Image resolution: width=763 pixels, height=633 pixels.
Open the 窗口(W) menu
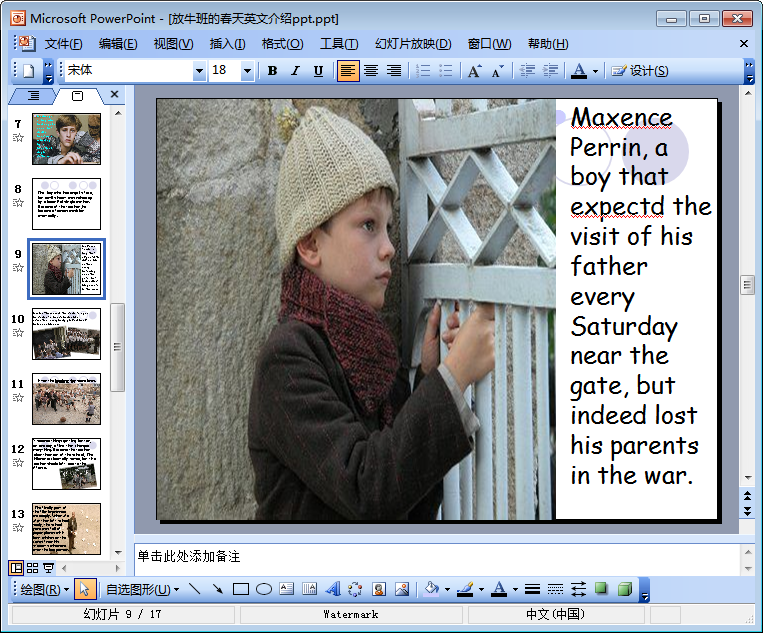pyautogui.click(x=489, y=44)
